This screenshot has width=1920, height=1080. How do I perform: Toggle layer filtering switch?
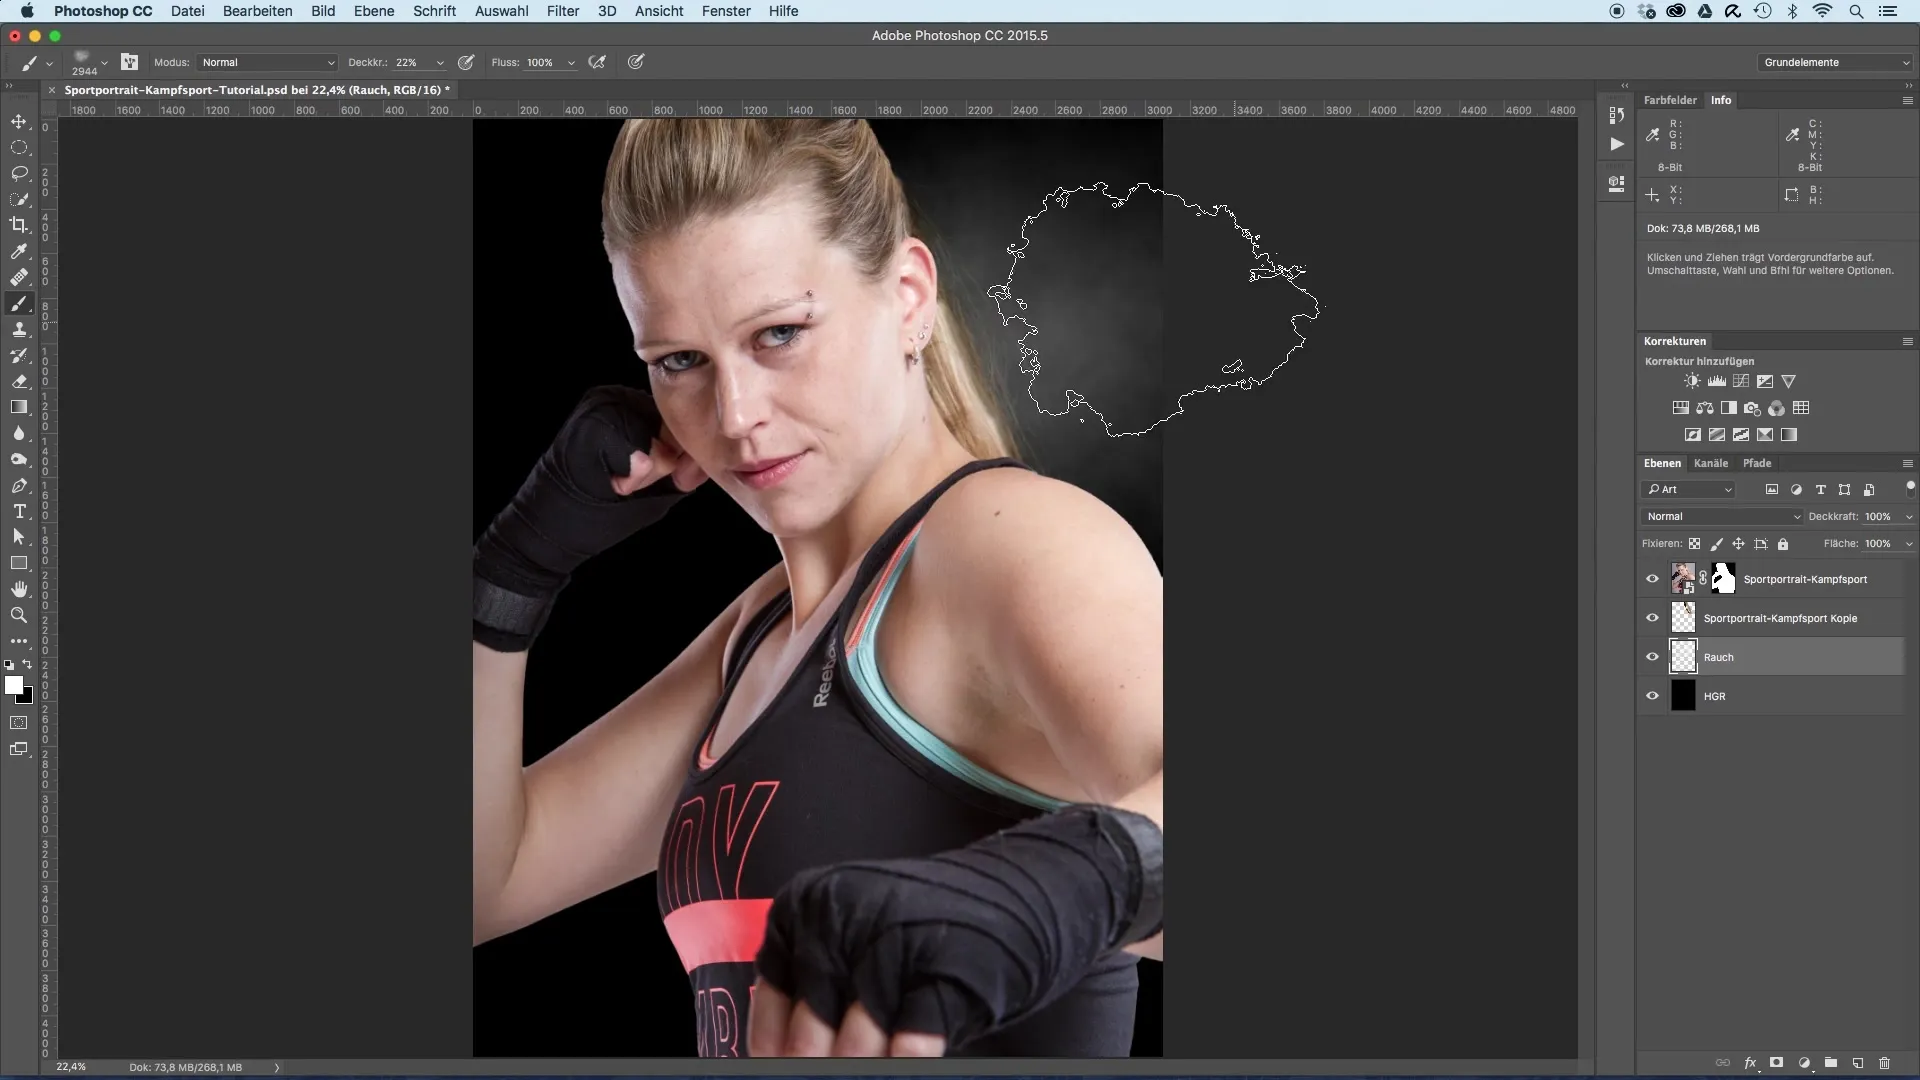point(1910,488)
